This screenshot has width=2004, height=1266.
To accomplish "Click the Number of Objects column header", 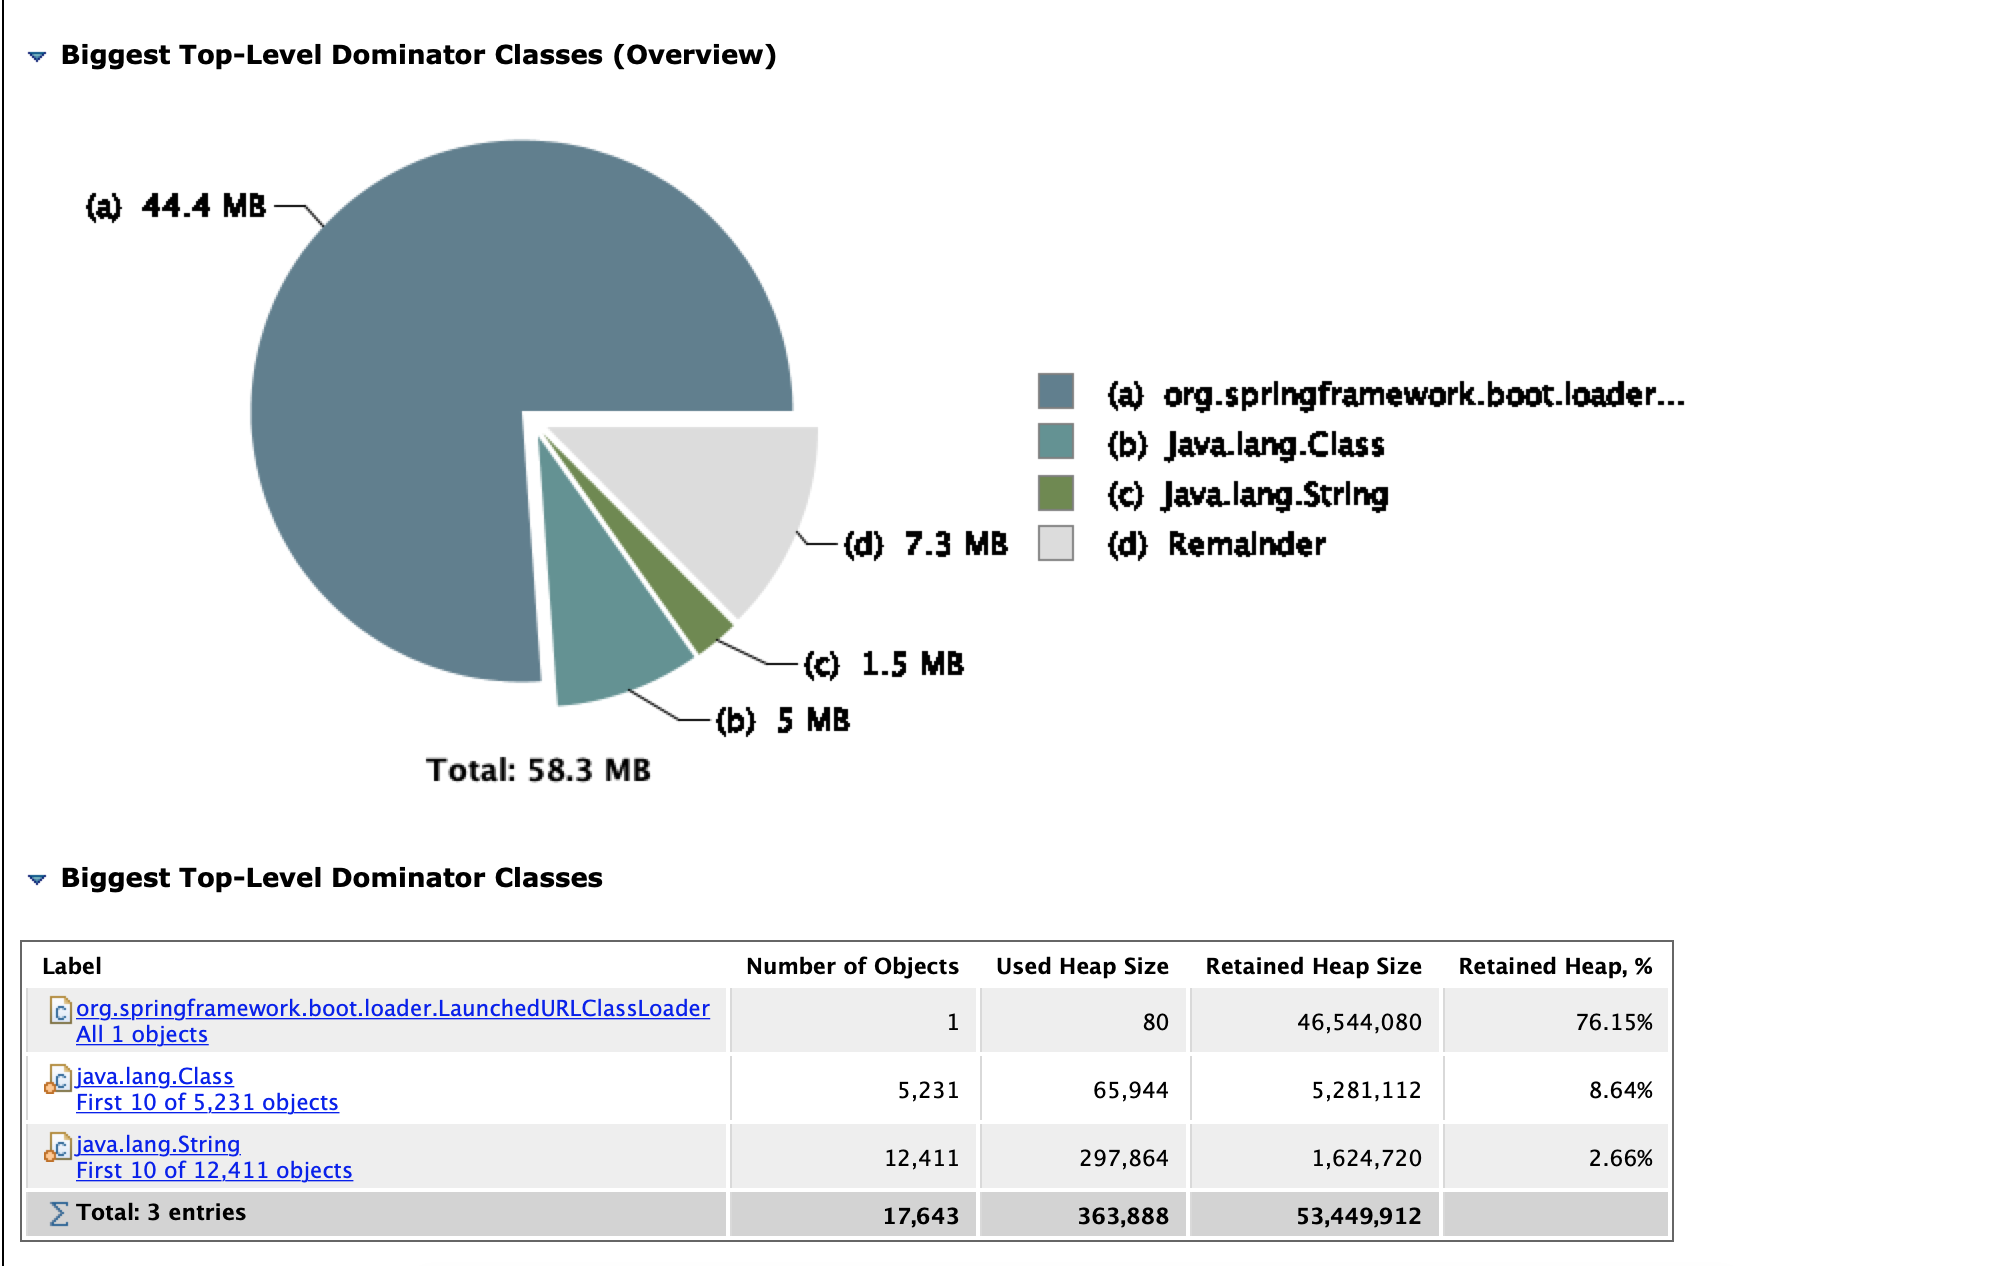I will click(x=852, y=966).
